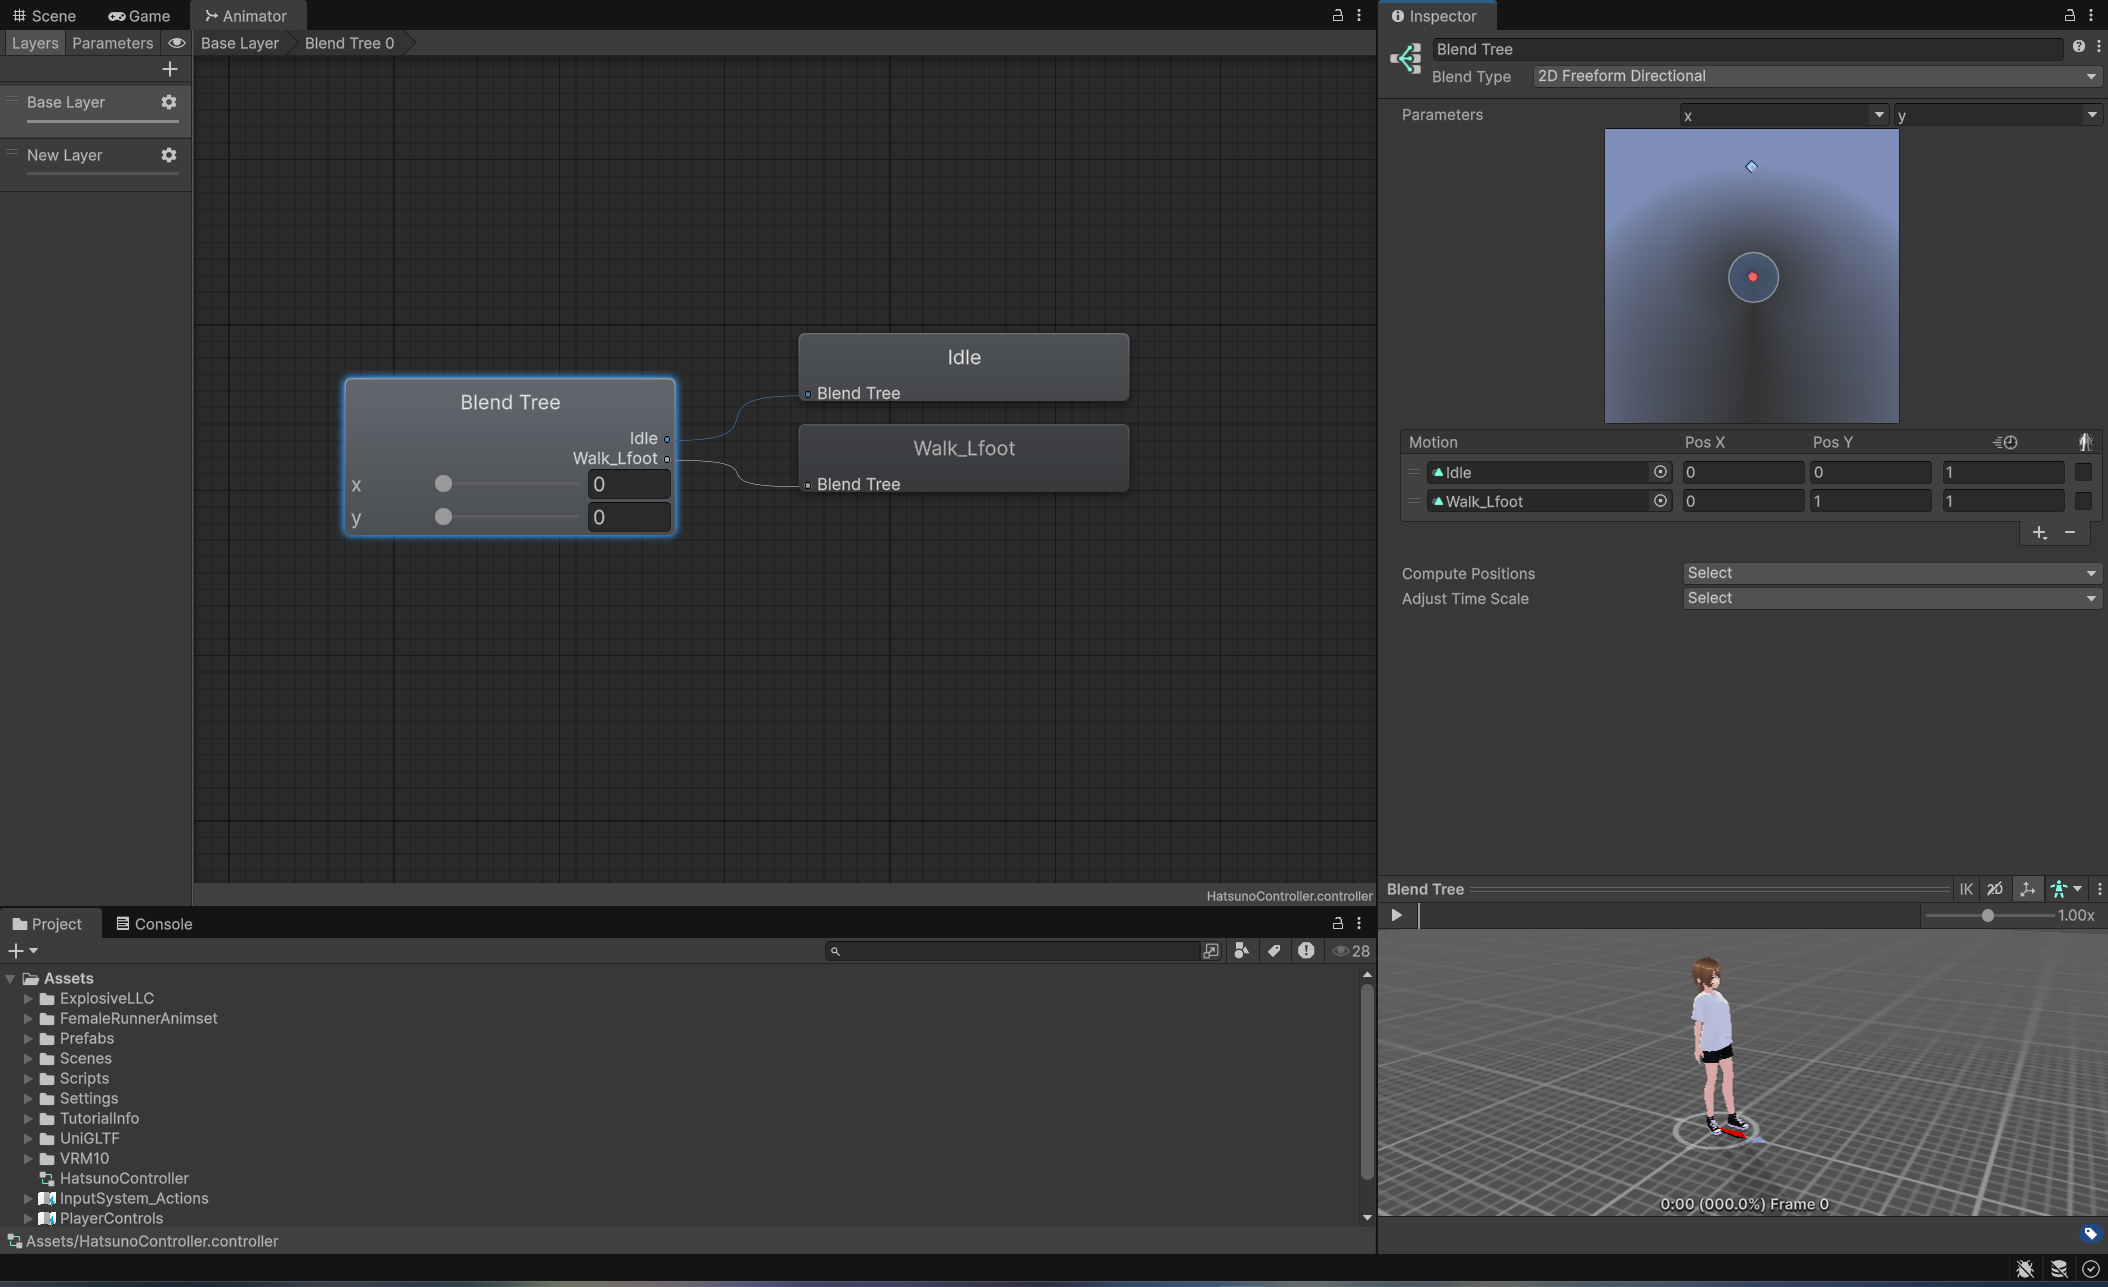
Task: Add a motion field with plus button
Action: (x=2039, y=533)
